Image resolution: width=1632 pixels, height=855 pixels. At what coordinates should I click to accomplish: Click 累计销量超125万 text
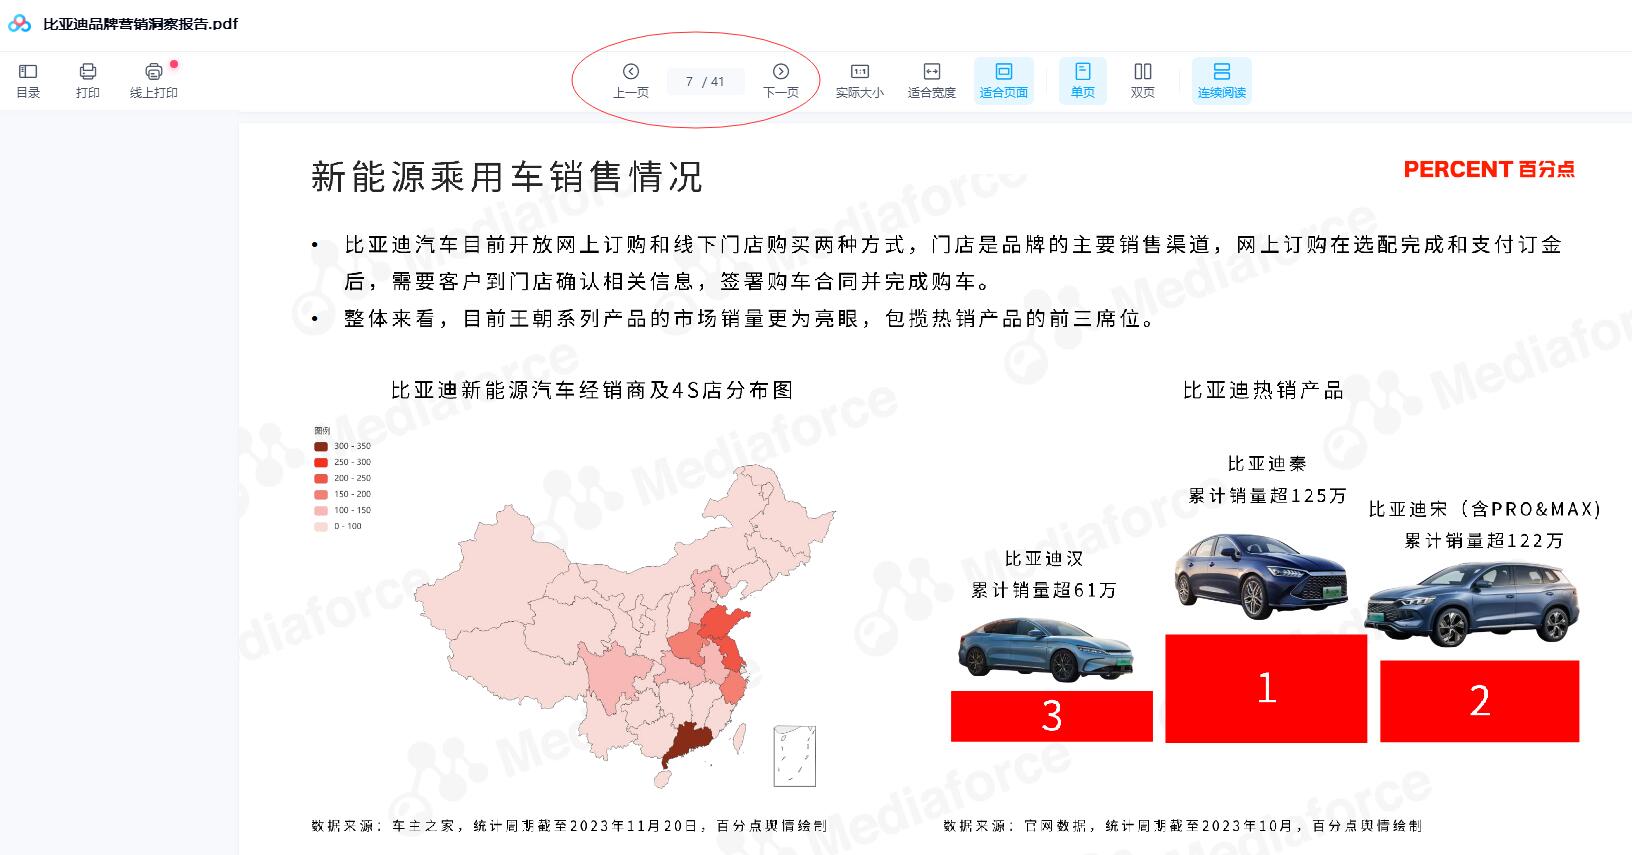[x=1267, y=496]
